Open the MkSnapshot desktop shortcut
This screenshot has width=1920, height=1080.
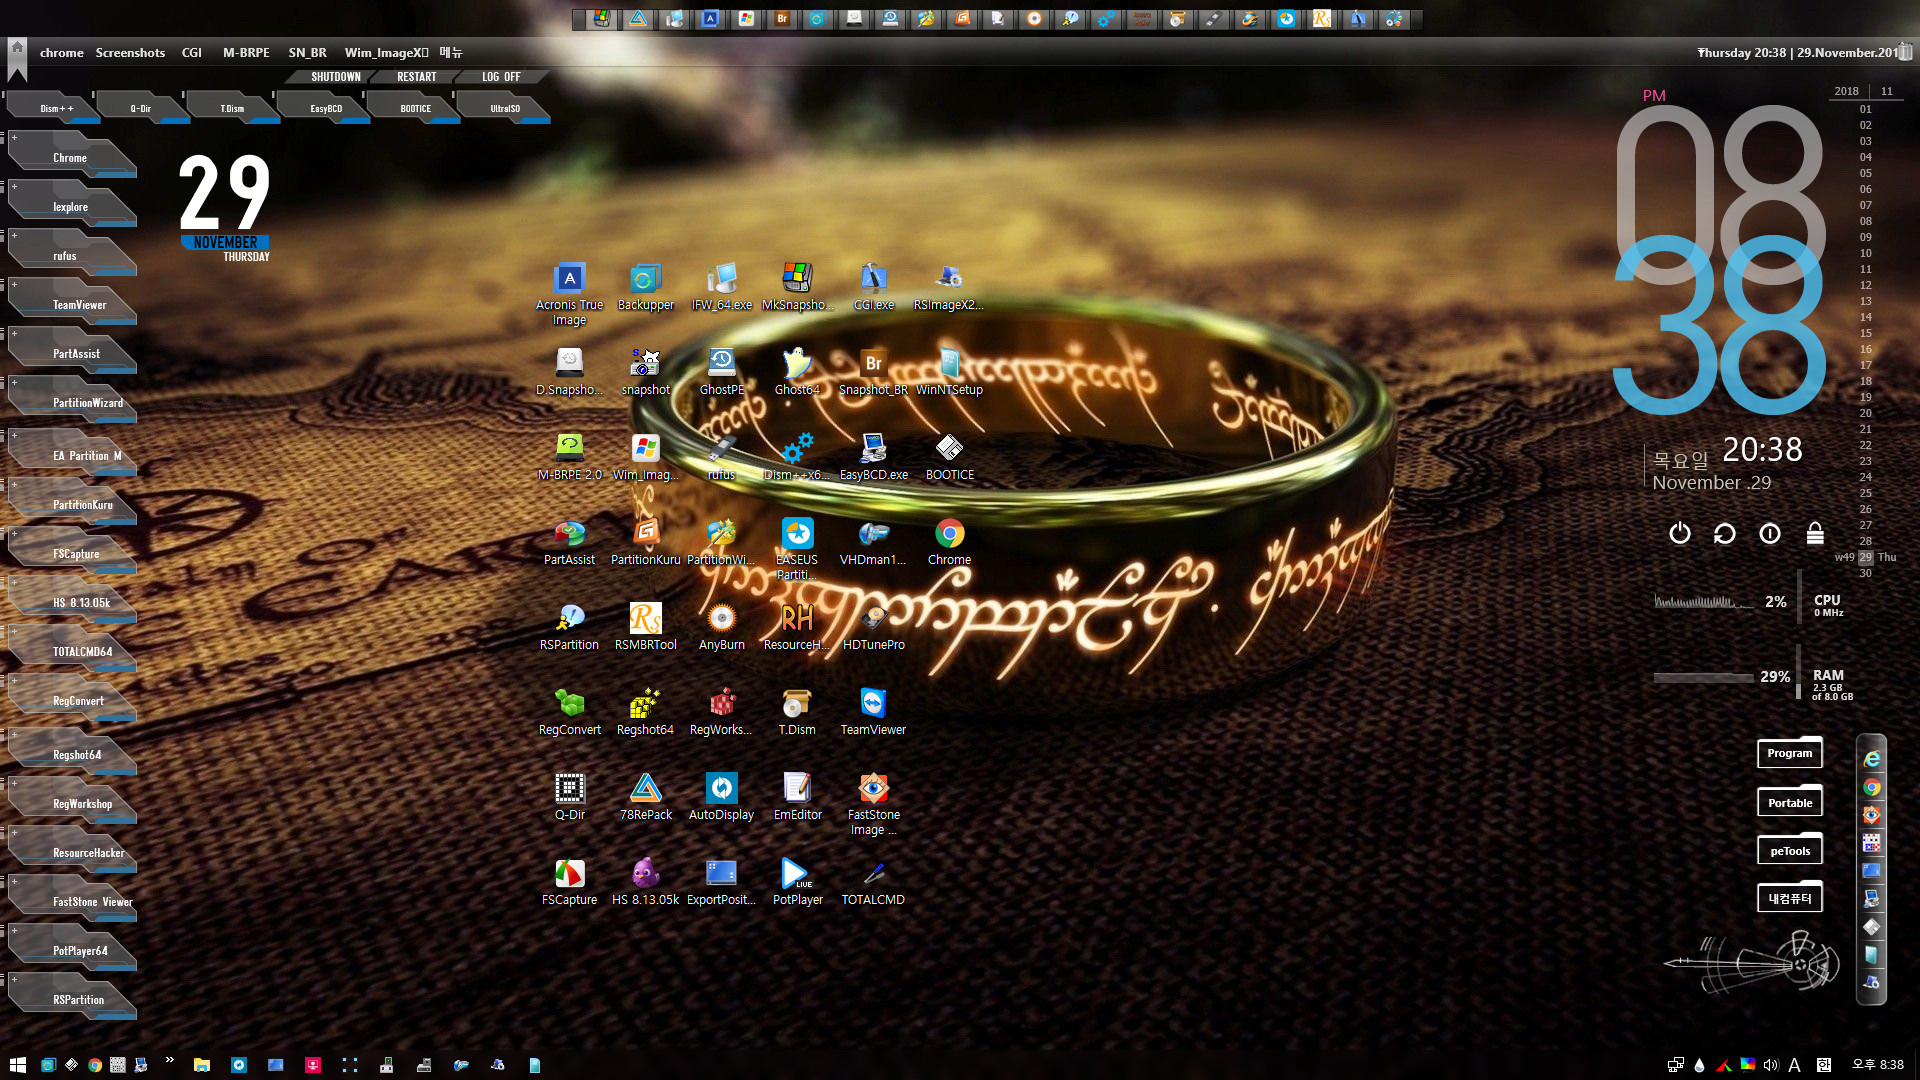(x=797, y=287)
